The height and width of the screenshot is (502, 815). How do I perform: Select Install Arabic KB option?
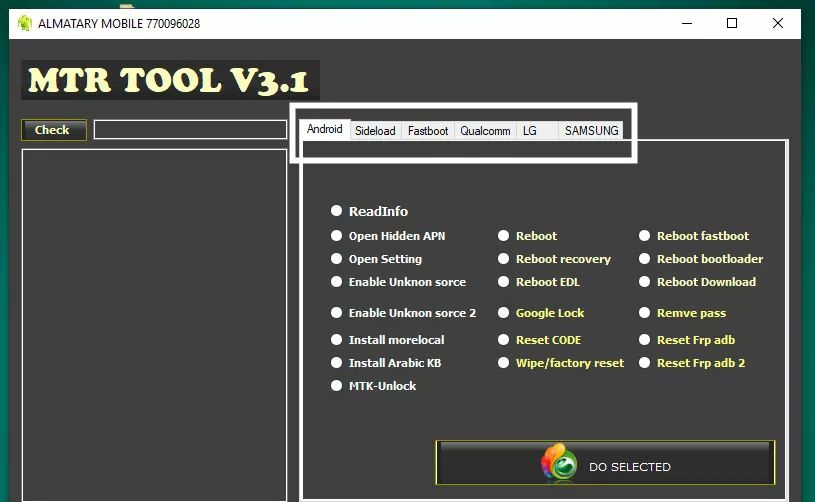336,362
